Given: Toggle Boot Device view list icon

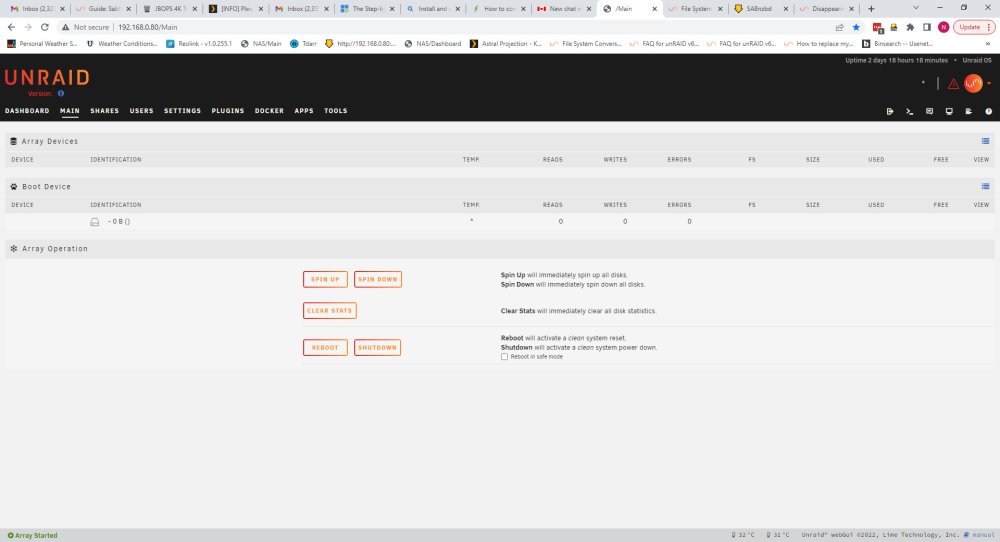Looking at the screenshot, I should 985,186.
